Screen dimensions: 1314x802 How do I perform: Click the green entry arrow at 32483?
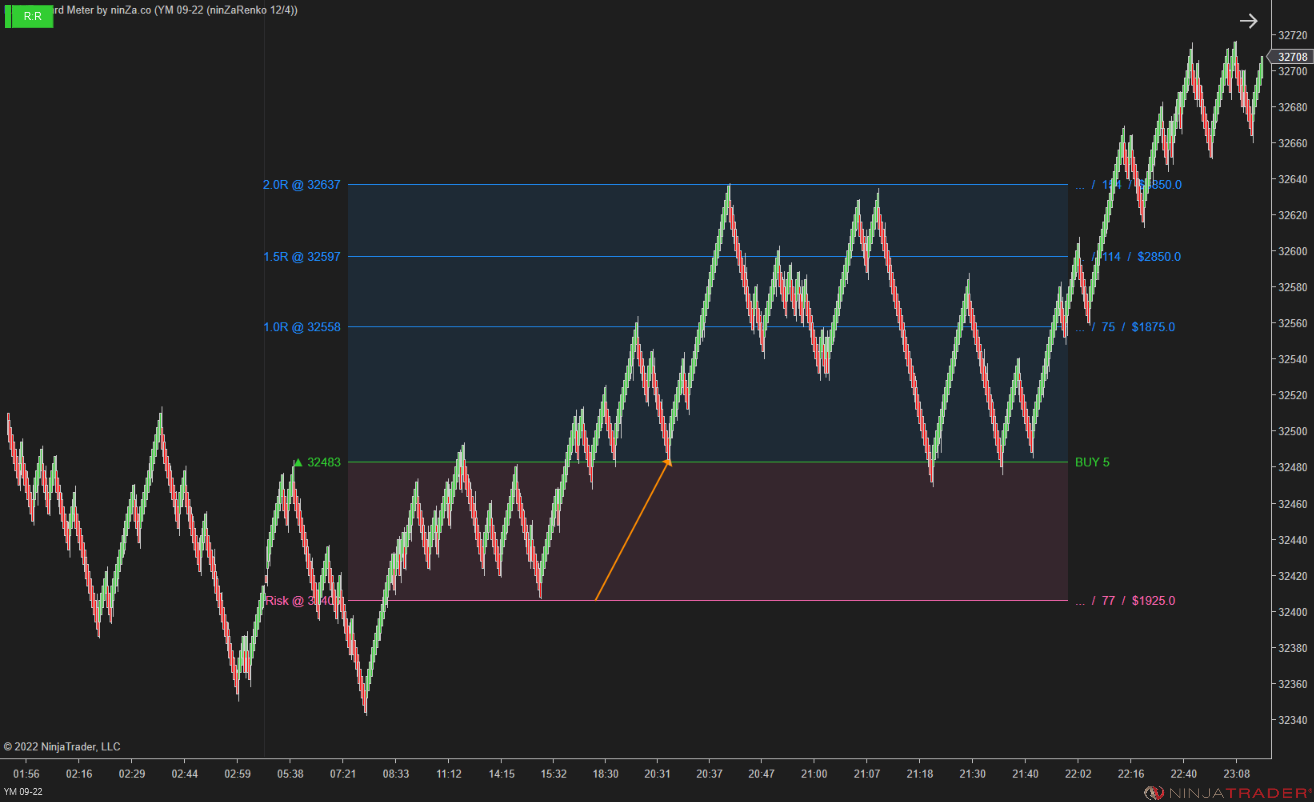[296, 462]
